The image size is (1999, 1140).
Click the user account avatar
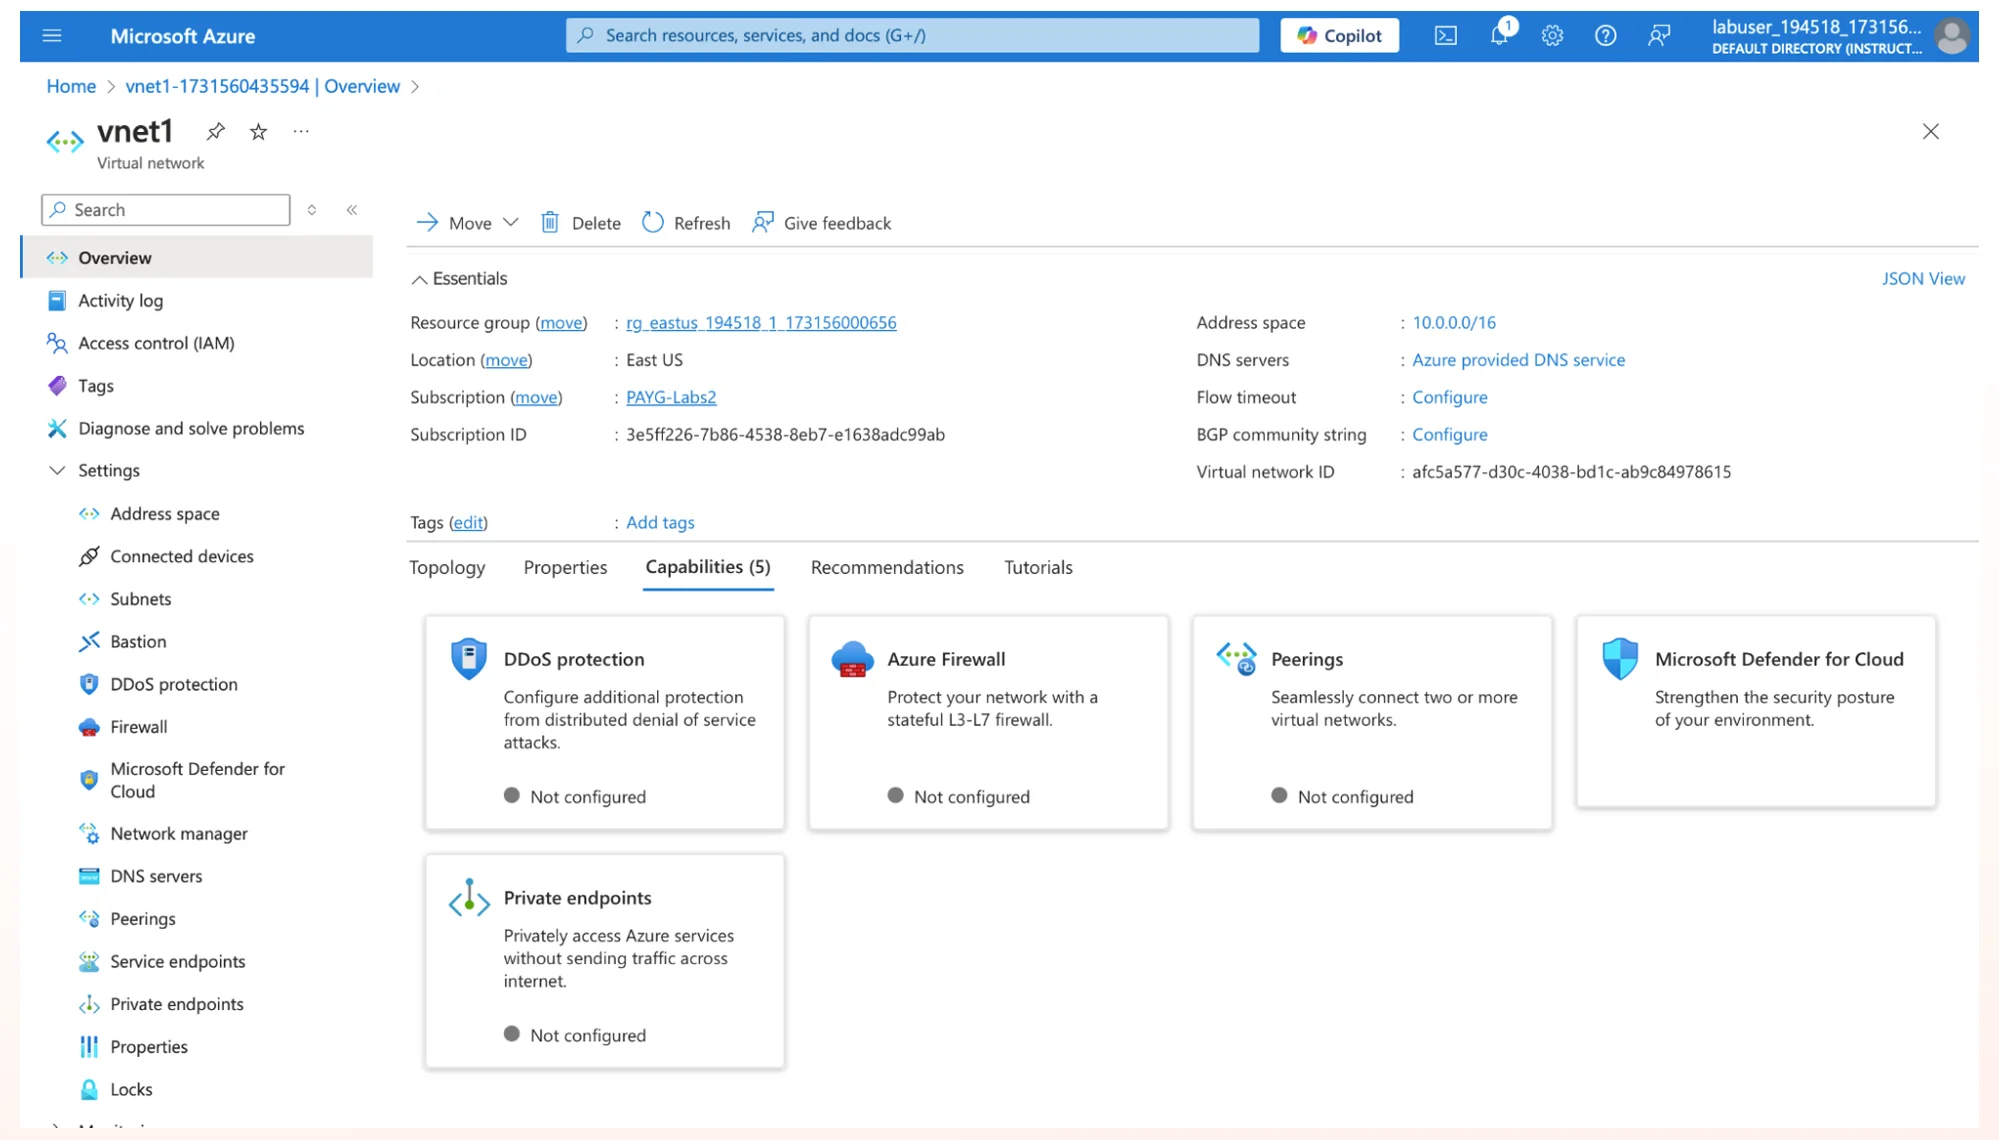point(1951,36)
